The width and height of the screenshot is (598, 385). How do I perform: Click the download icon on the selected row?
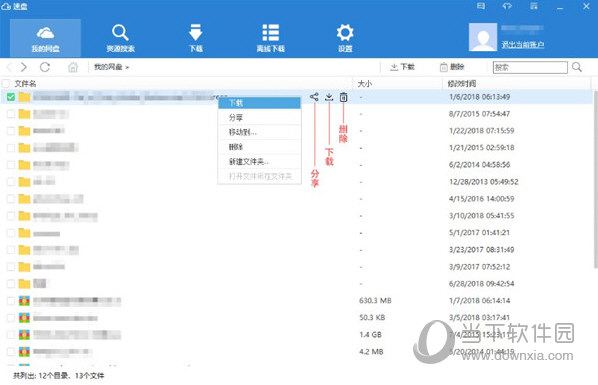coord(329,97)
